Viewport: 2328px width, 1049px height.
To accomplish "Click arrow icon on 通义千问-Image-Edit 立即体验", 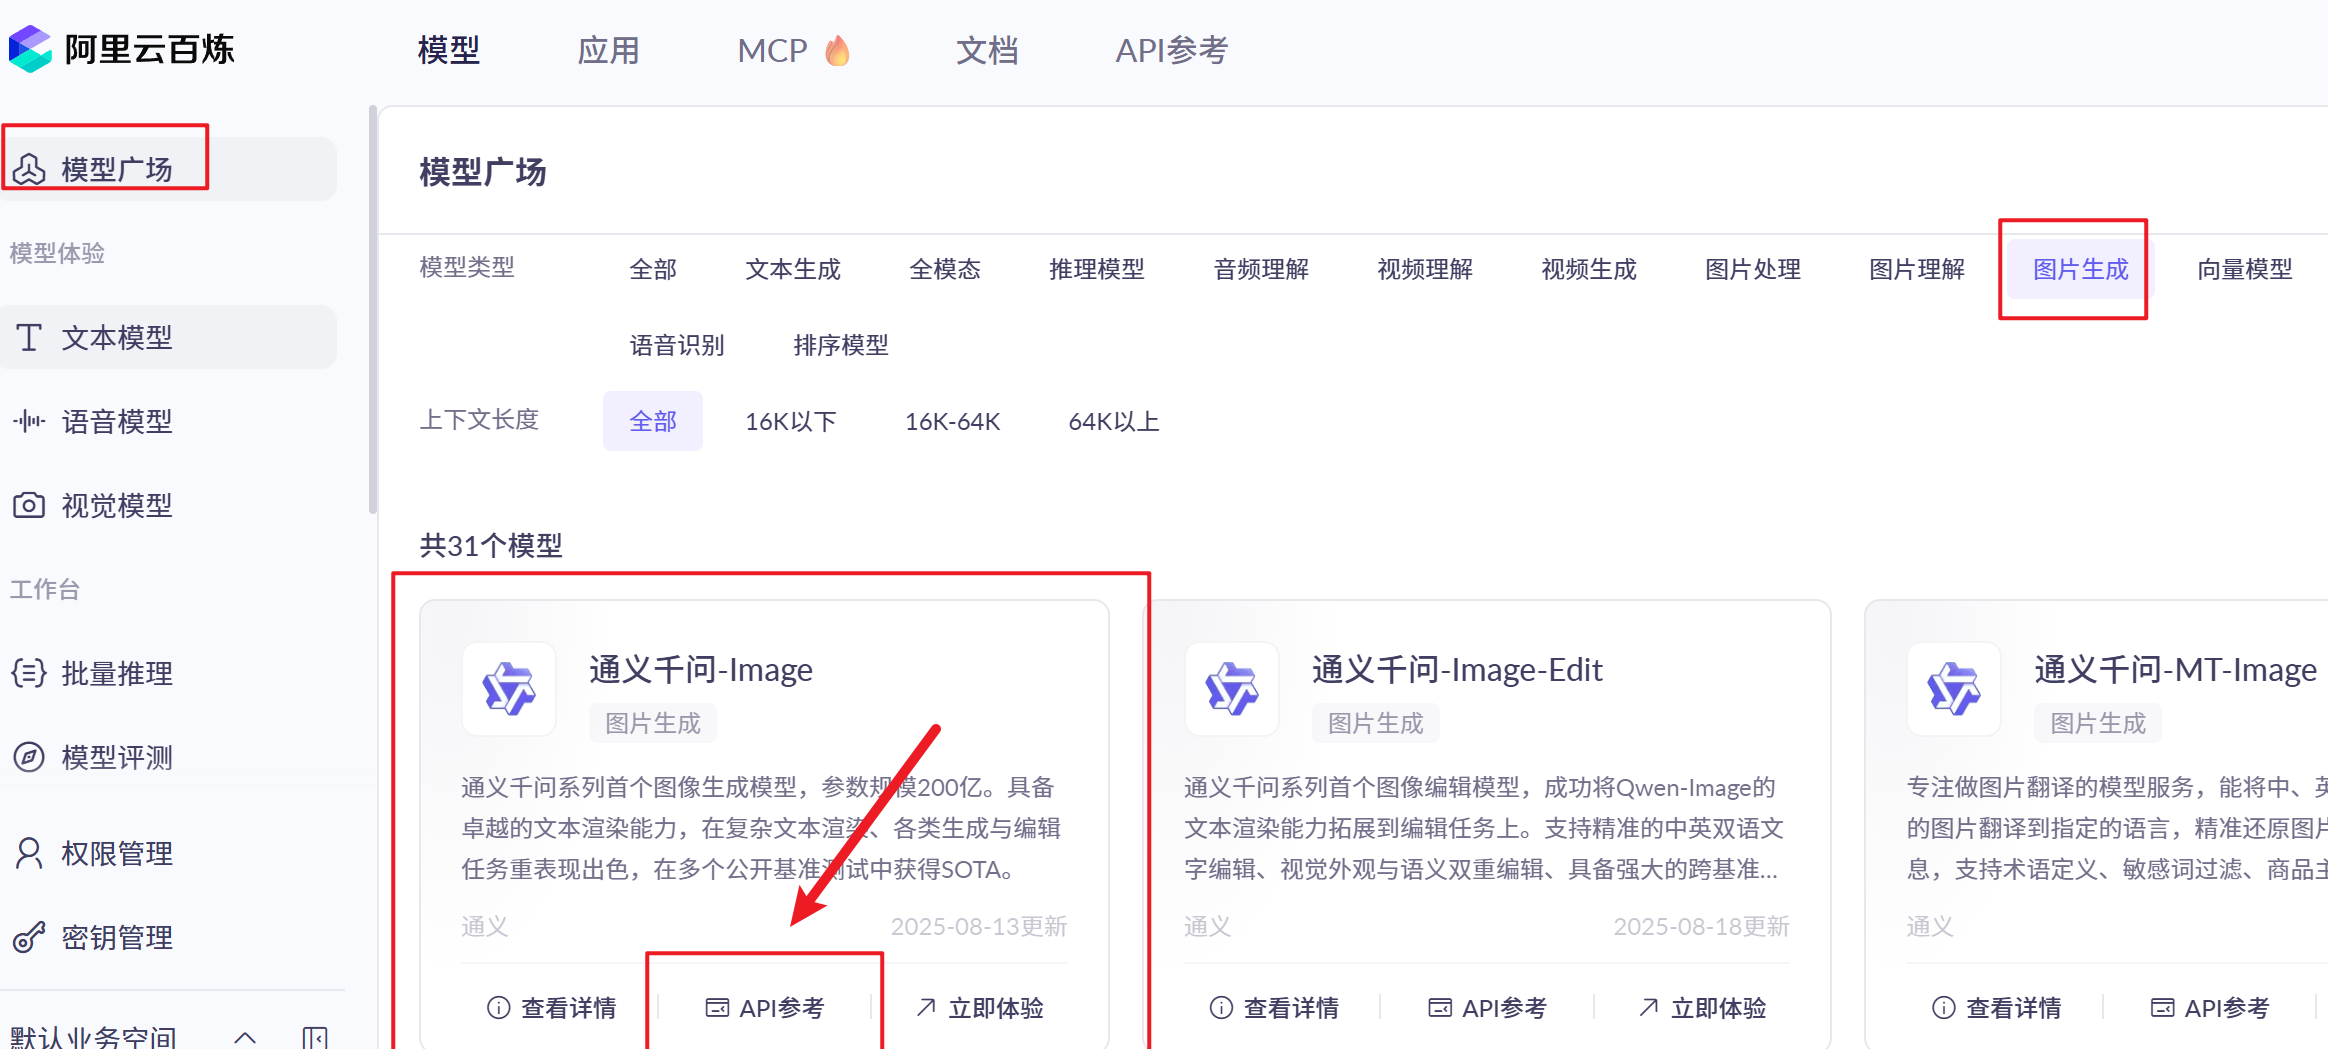I will [1649, 1007].
